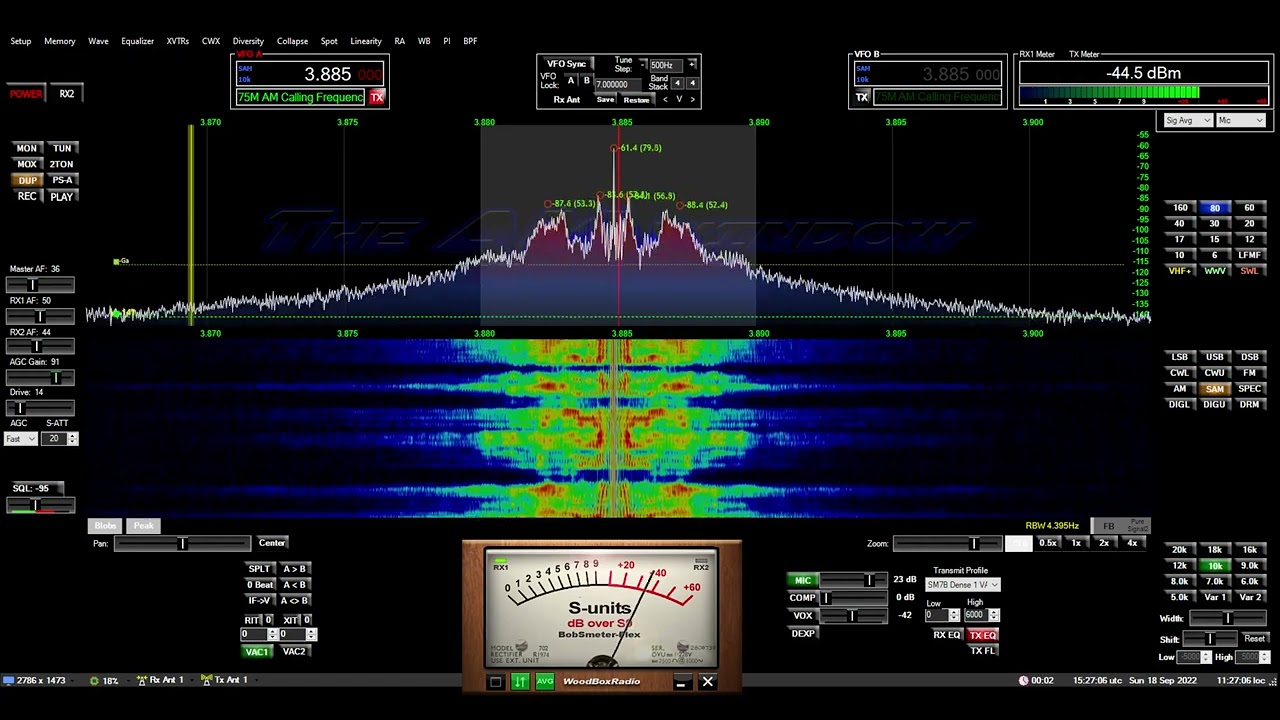This screenshot has height=720, width=1280.
Task: Toggle the PS-A PureSignal button
Action: pos(62,180)
